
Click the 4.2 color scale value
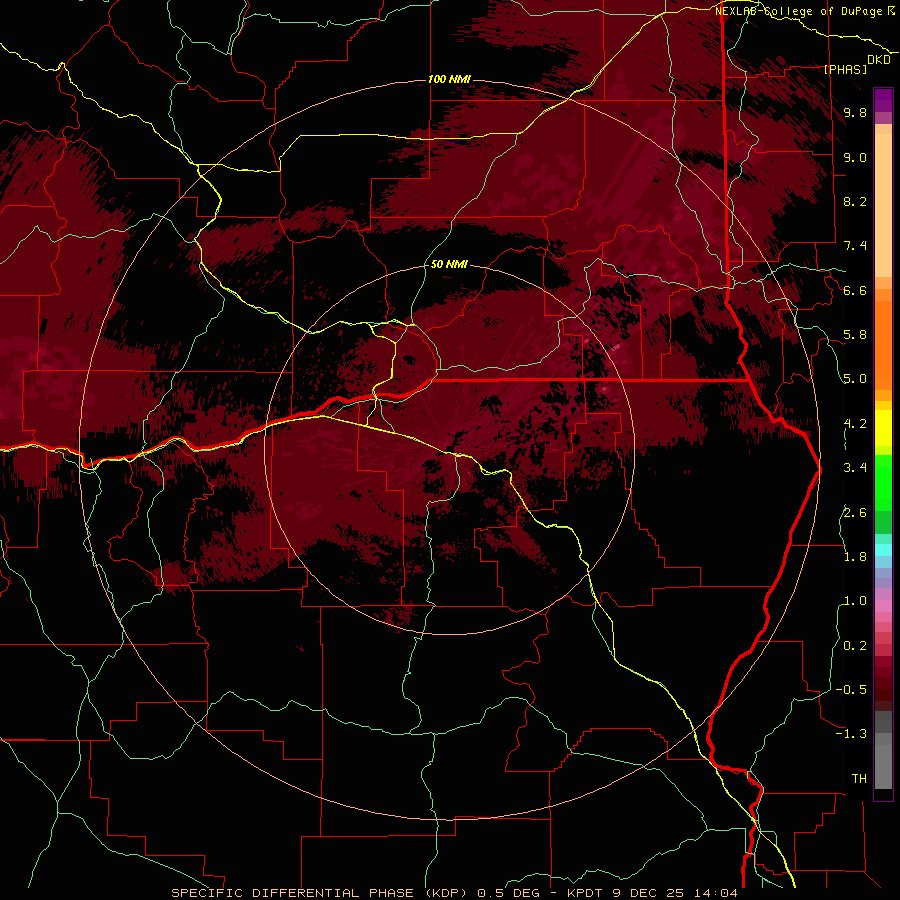(x=855, y=424)
